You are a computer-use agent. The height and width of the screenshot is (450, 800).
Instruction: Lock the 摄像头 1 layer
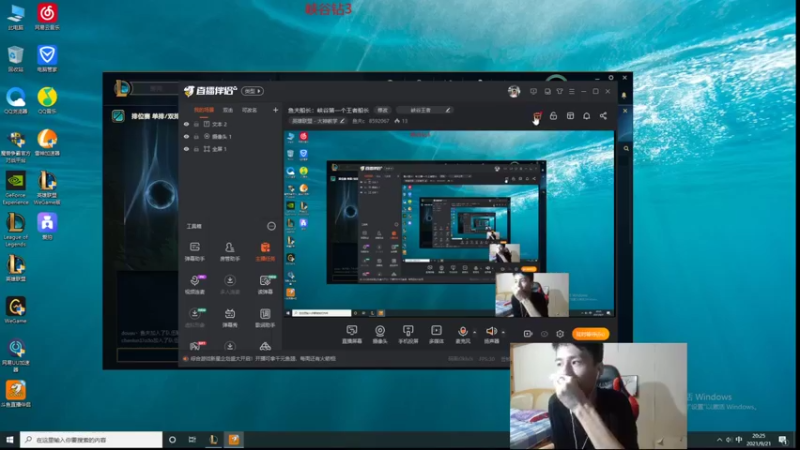coord(196,136)
